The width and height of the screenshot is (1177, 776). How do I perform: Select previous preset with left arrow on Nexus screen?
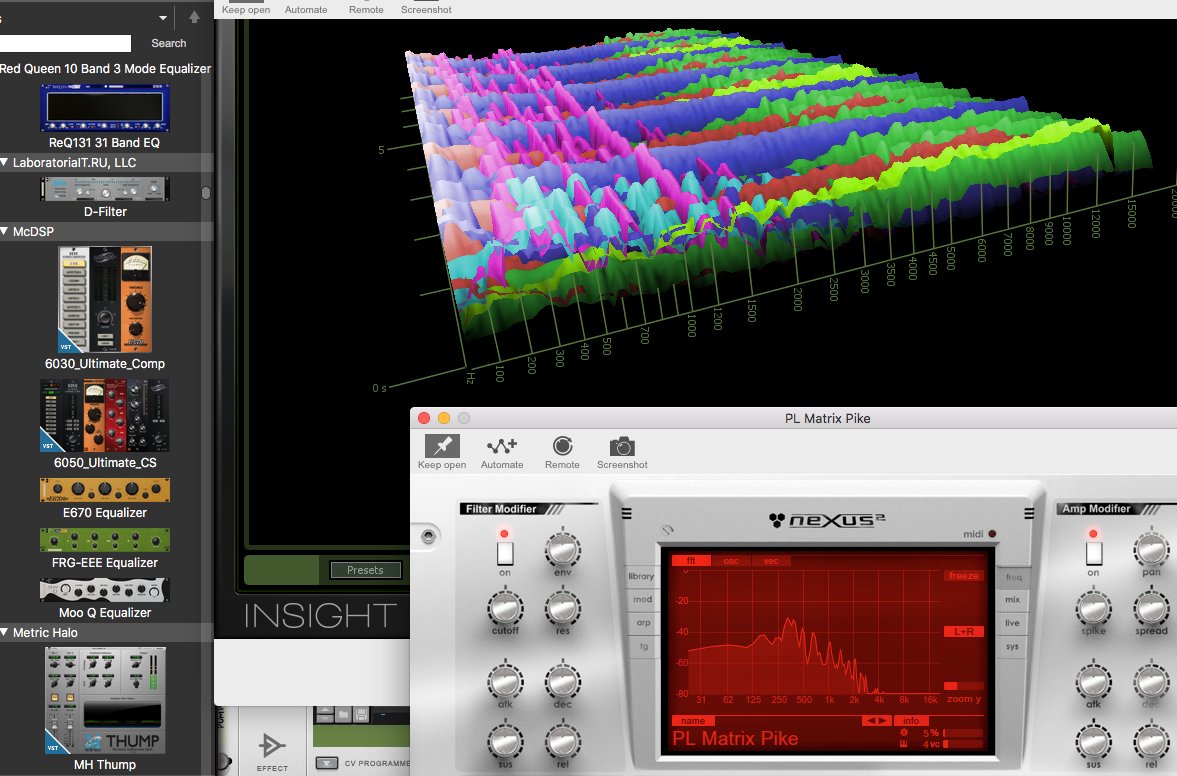pyautogui.click(x=871, y=720)
